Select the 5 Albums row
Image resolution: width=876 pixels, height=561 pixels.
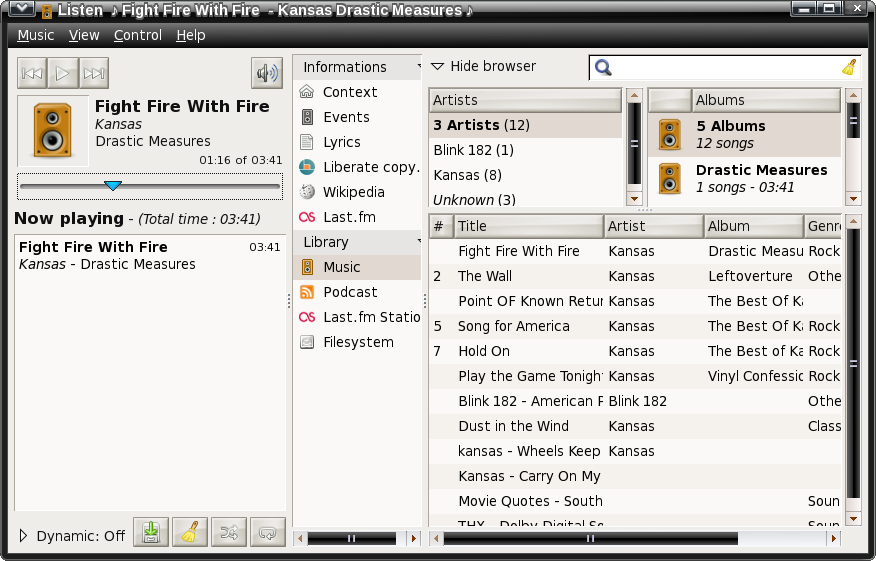pyautogui.click(x=745, y=135)
